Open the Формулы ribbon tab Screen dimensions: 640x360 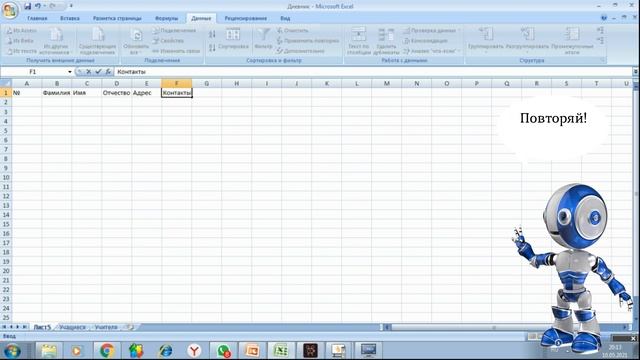(167, 18)
